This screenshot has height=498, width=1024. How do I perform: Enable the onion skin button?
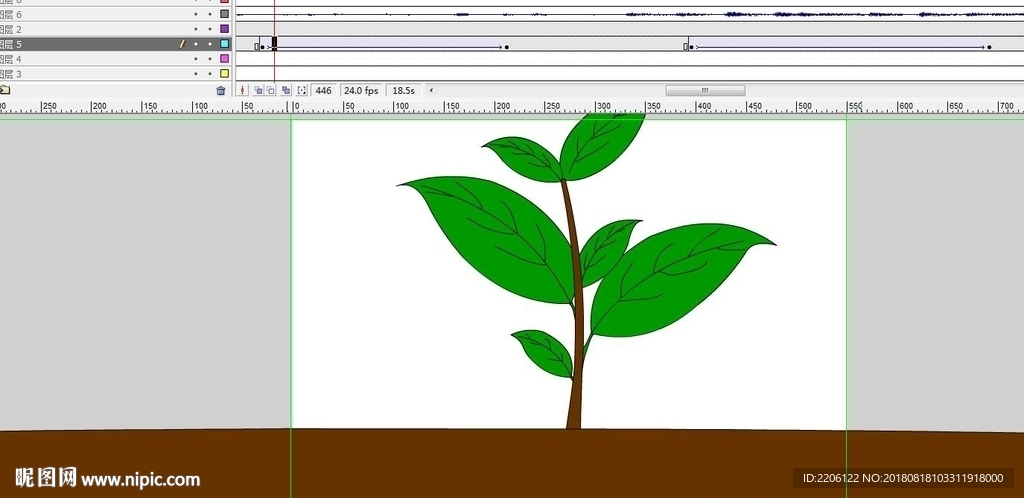coord(258,91)
